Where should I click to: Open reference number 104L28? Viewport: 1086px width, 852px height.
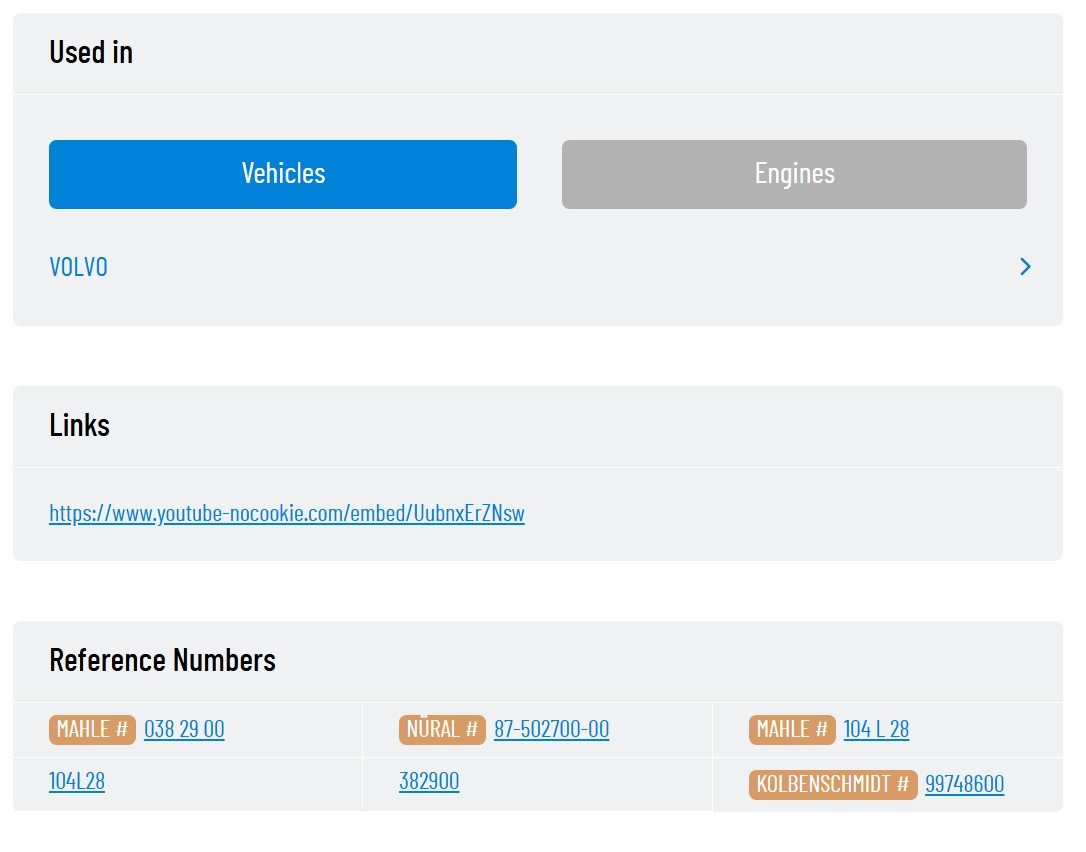click(x=77, y=781)
